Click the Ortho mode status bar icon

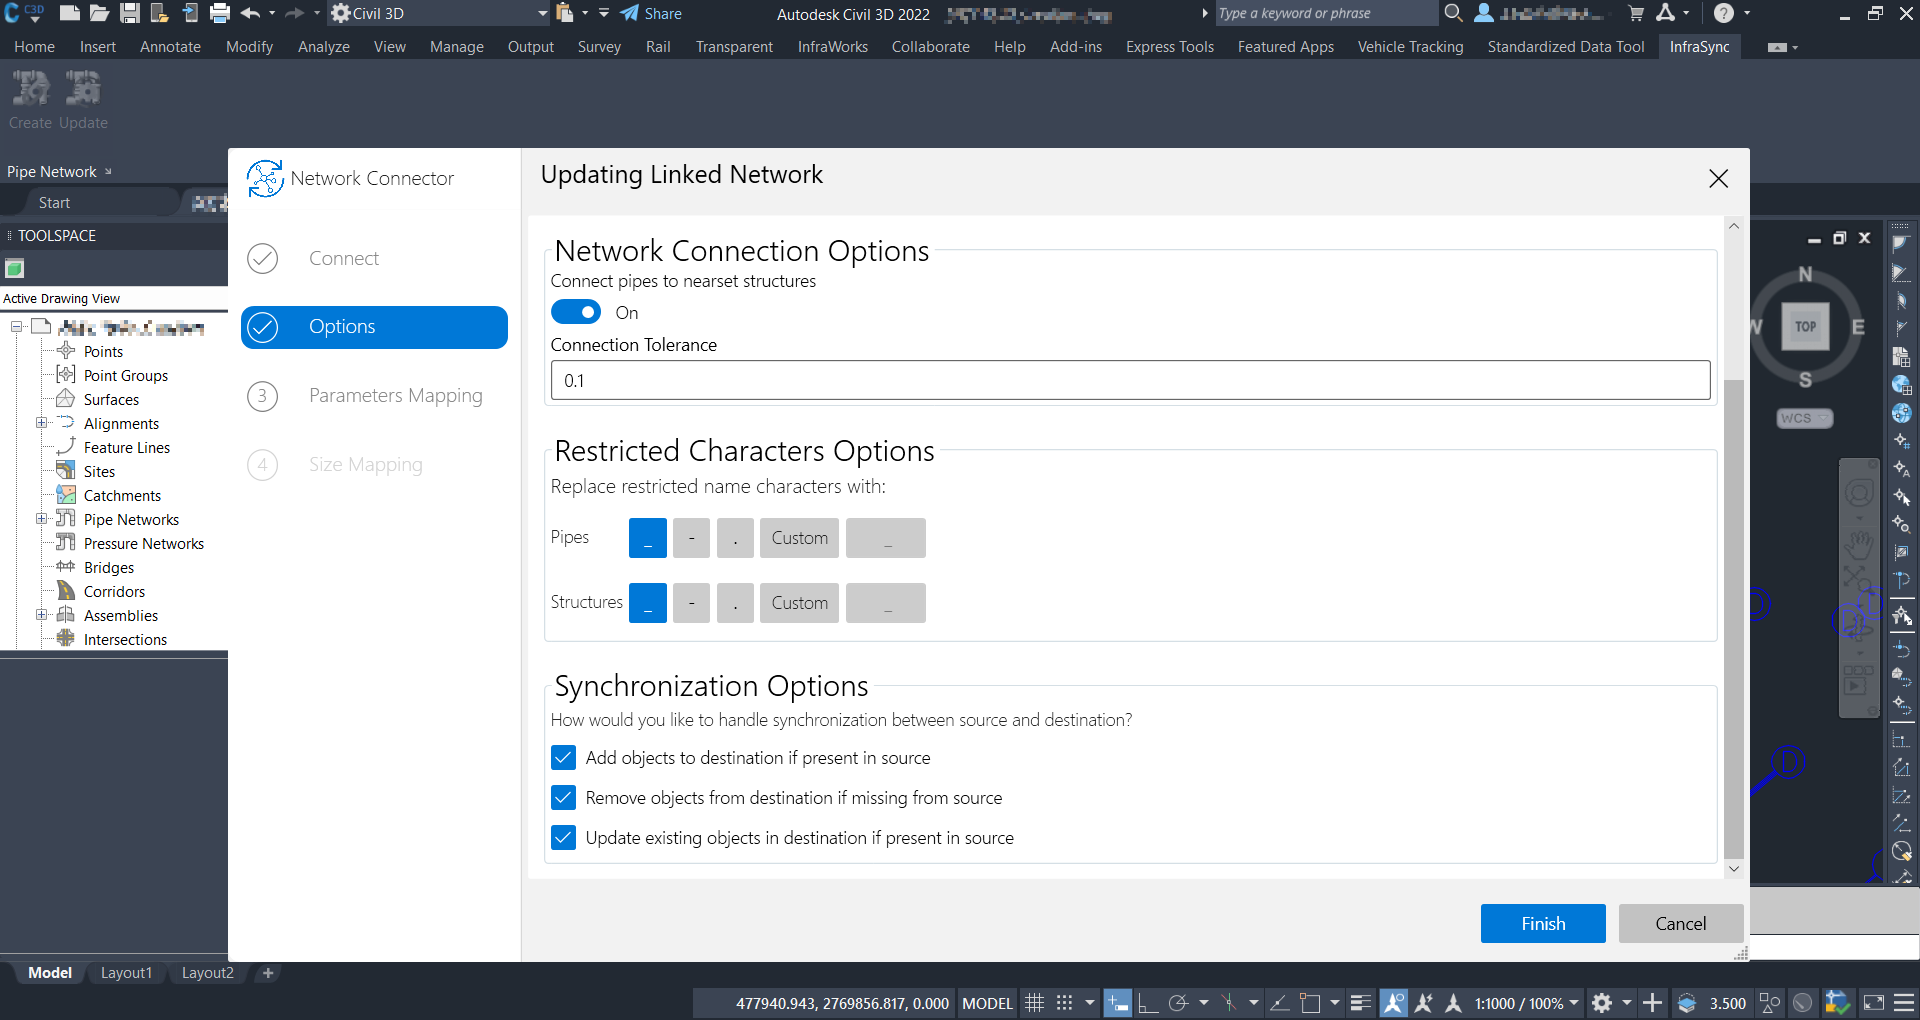1148,1003
